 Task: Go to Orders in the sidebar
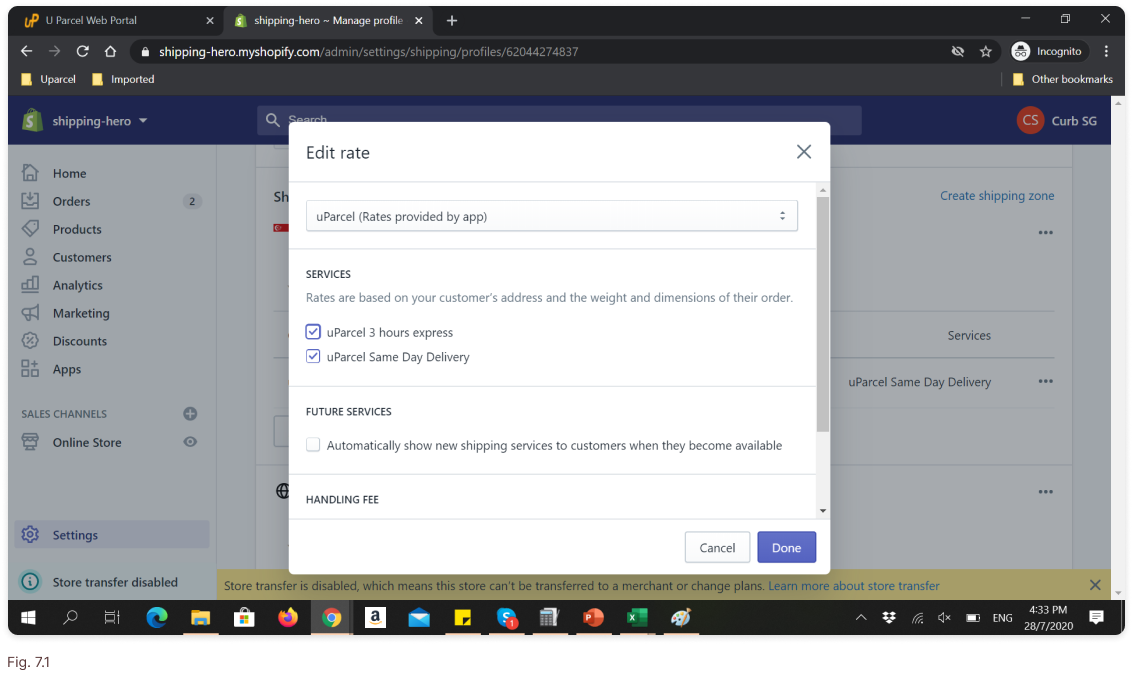coord(72,201)
